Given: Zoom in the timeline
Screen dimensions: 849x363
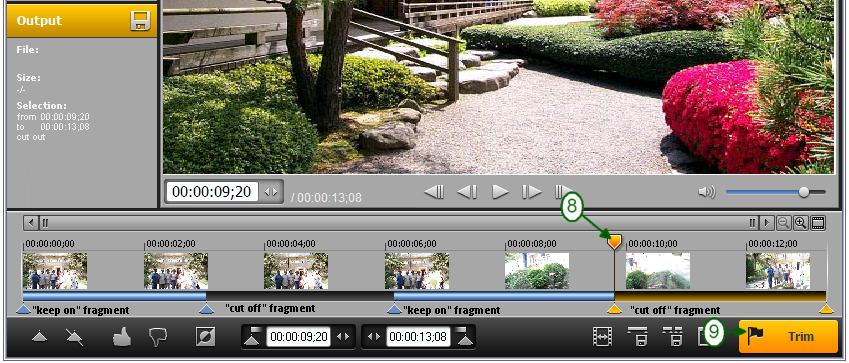Looking at the screenshot, I should coord(800,223).
